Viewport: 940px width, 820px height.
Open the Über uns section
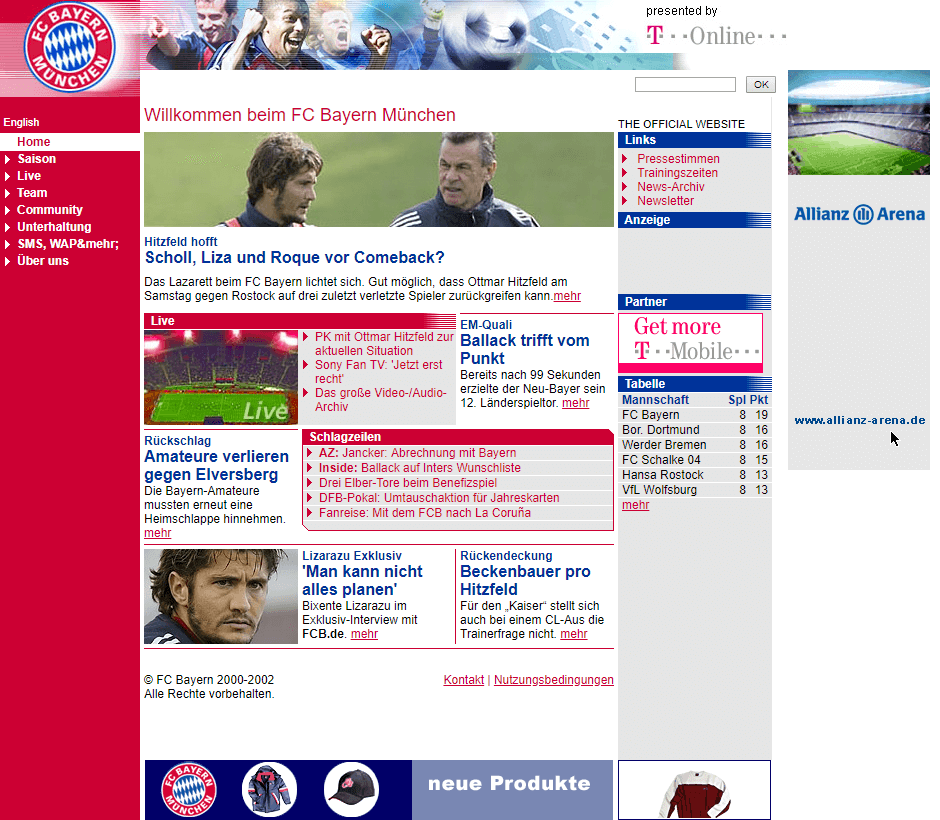point(43,261)
